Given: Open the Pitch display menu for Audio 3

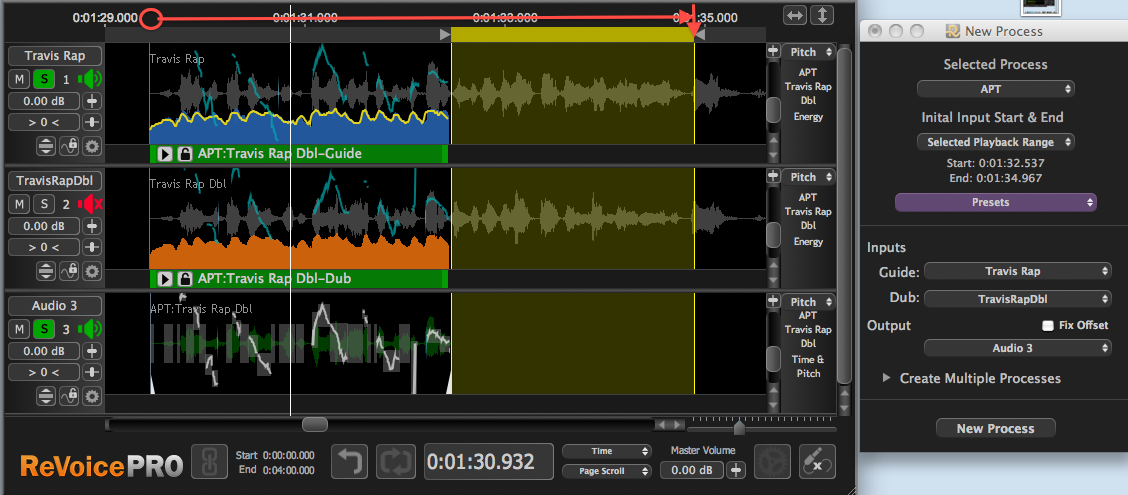Looking at the screenshot, I should (x=808, y=302).
